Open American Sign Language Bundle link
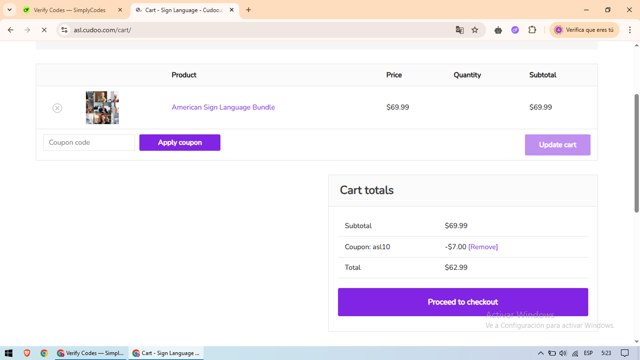640x360 pixels. [223, 107]
